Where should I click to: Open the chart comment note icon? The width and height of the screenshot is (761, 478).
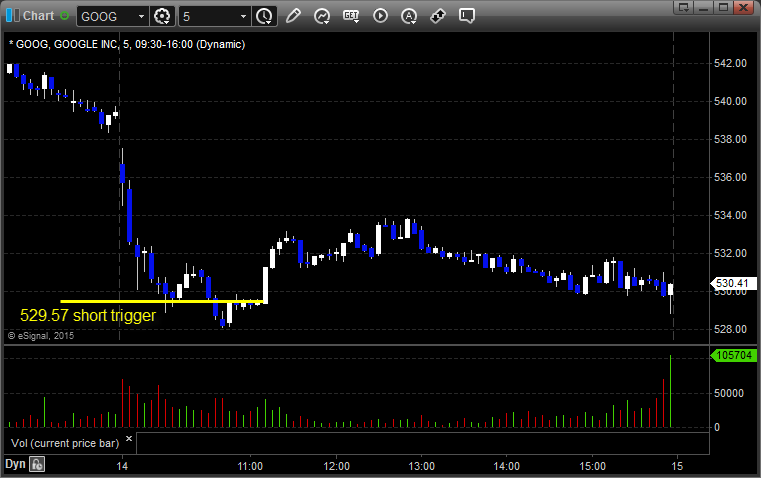pos(466,16)
